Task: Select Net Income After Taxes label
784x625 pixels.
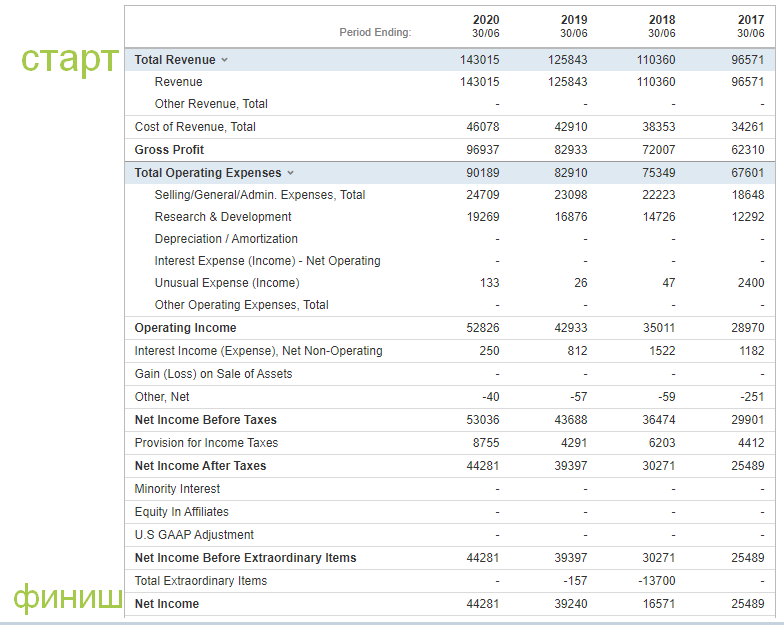Action: point(200,466)
